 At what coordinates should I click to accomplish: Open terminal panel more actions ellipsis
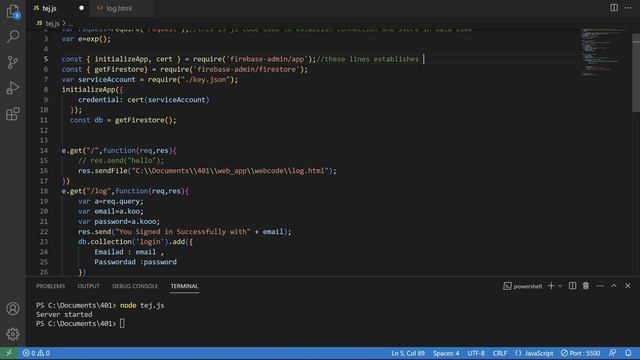tap(600, 286)
